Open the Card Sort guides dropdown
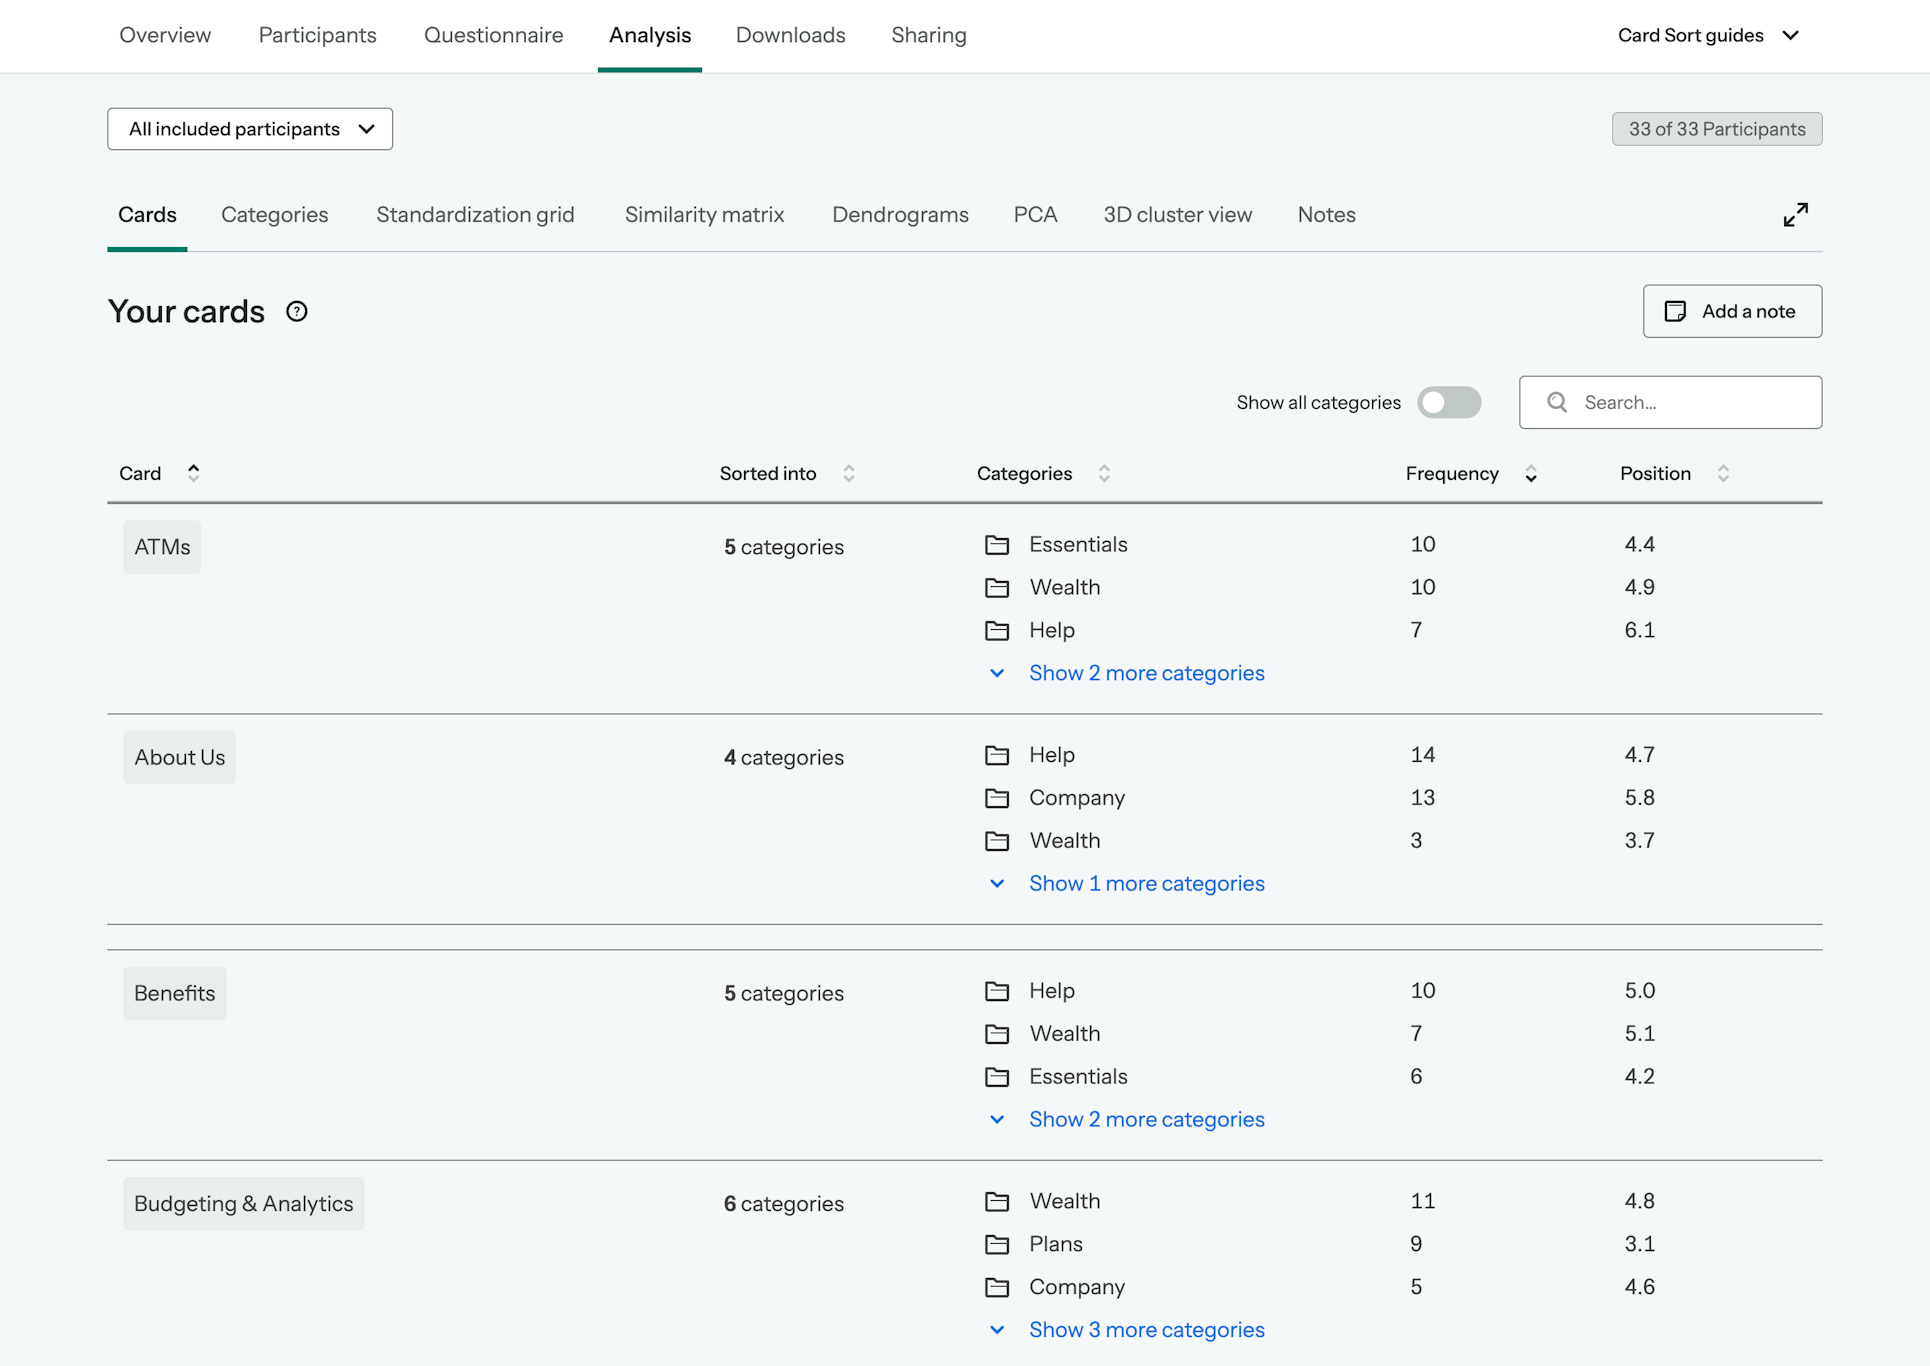This screenshot has height=1366, width=1930. [x=1709, y=35]
